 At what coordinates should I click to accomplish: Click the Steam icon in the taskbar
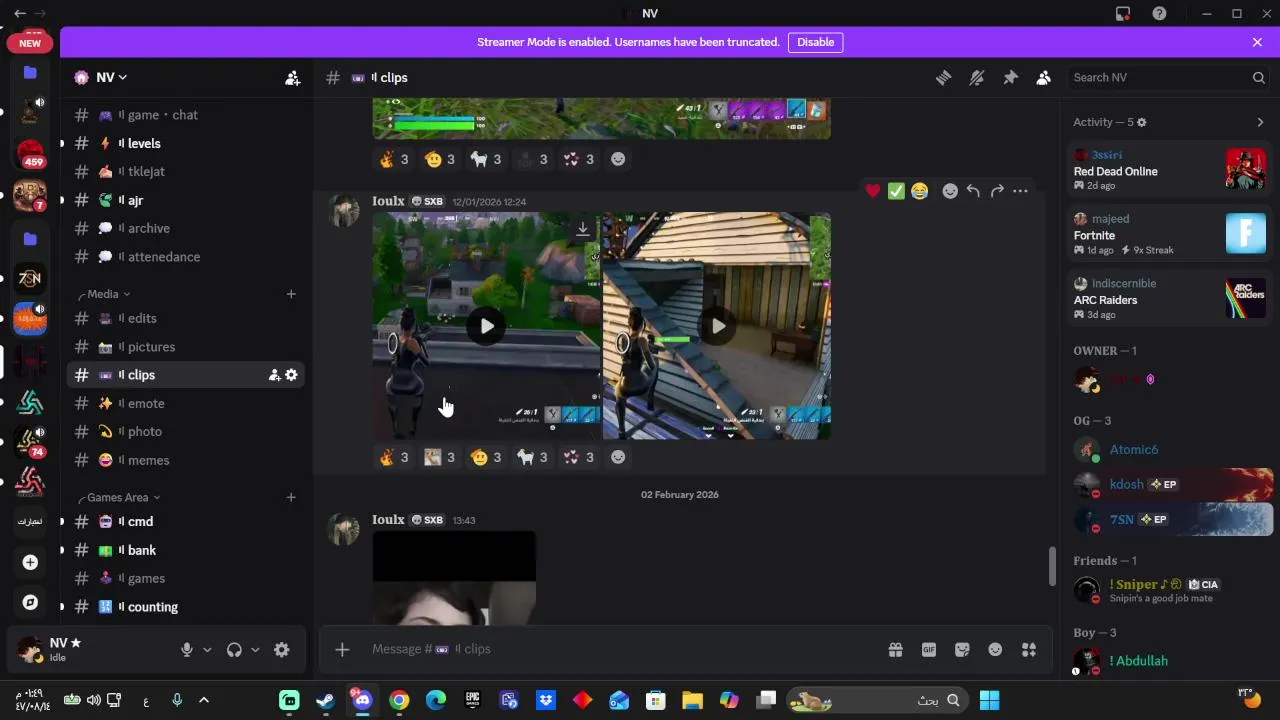coord(326,700)
